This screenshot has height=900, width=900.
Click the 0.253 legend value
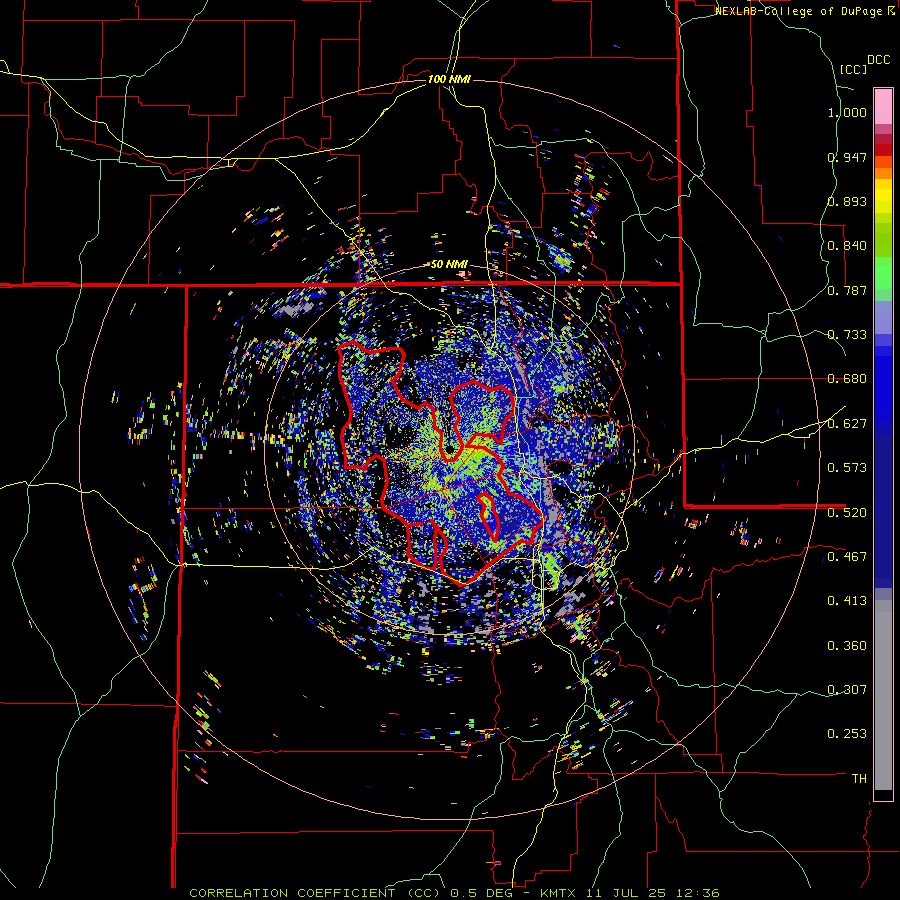coord(847,734)
